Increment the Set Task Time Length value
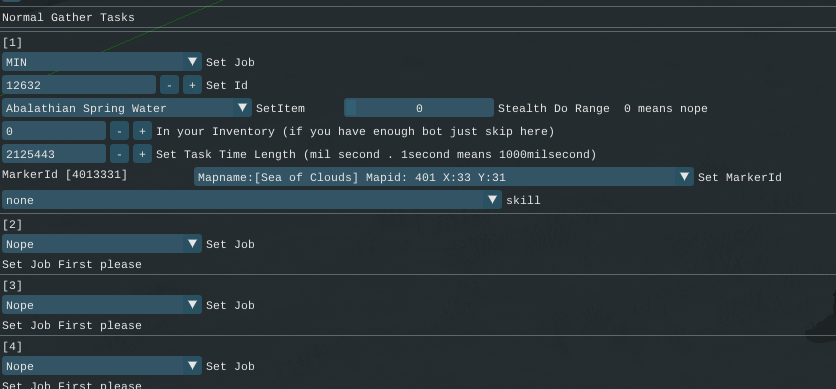Viewport: 836px width, 389px height. click(x=142, y=154)
